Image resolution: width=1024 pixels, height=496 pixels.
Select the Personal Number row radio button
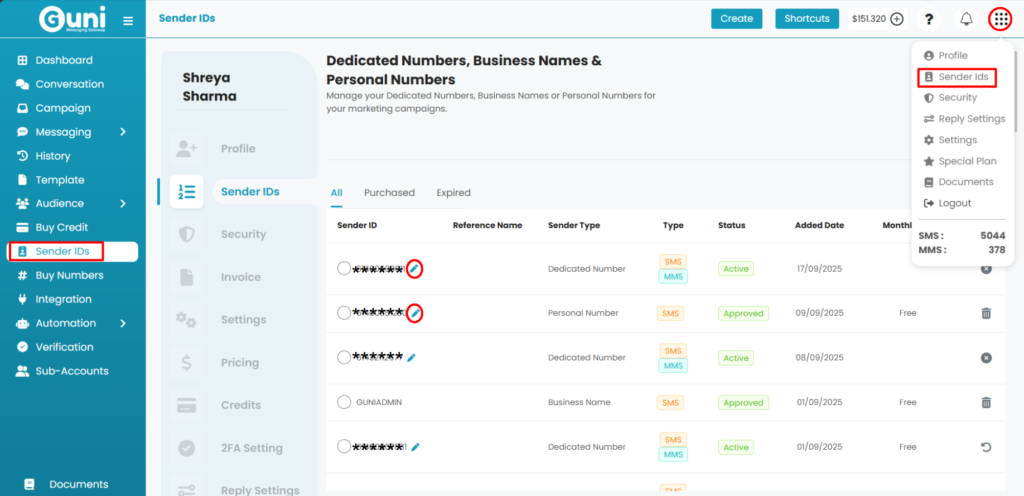(x=344, y=313)
